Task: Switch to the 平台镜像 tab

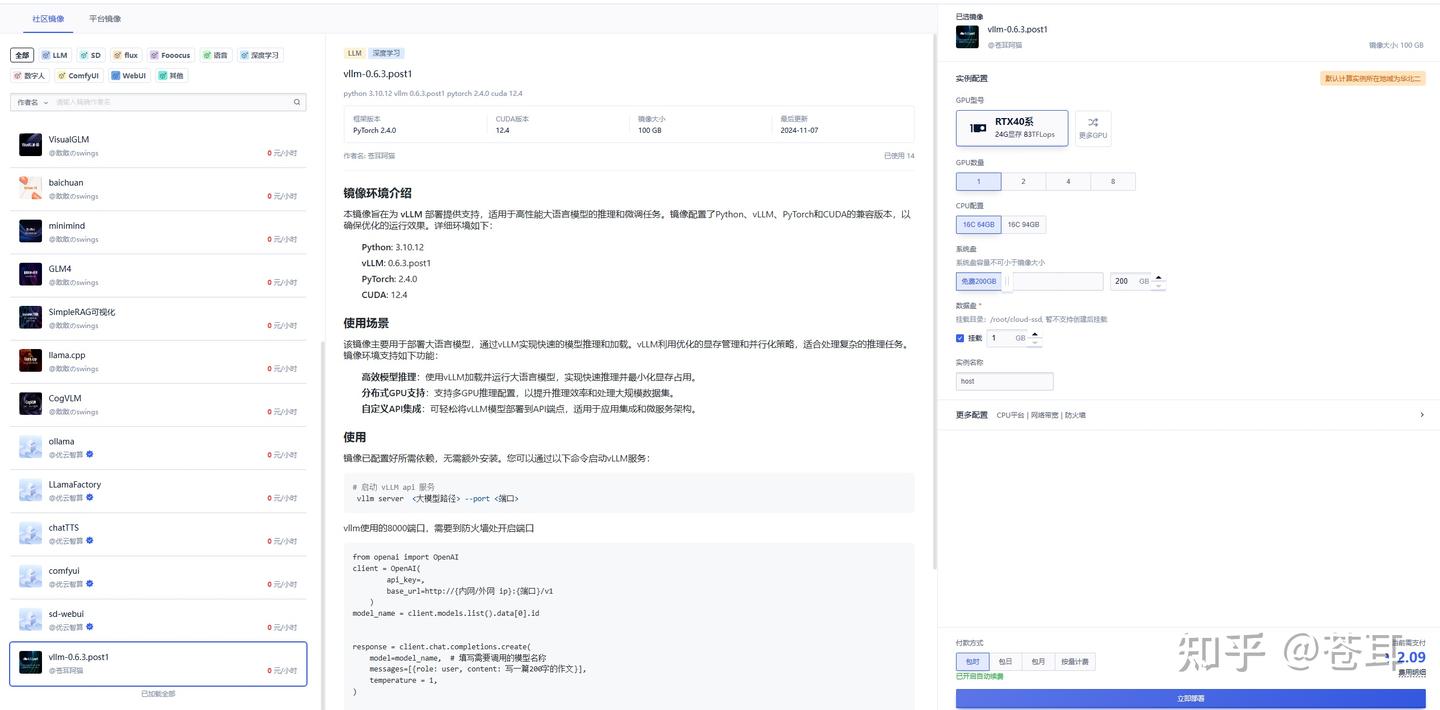Action: click(105, 19)
